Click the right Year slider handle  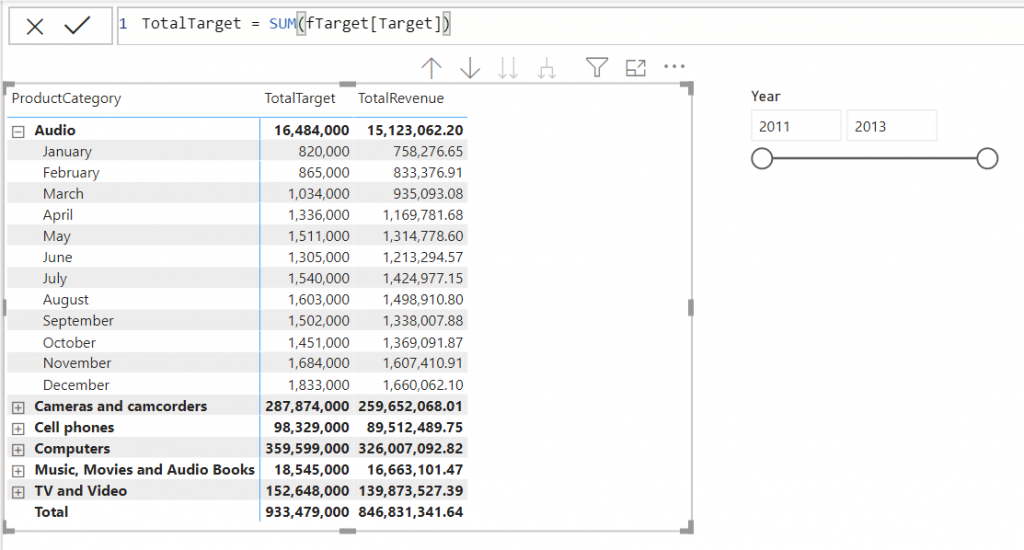[x=987, y=158]
